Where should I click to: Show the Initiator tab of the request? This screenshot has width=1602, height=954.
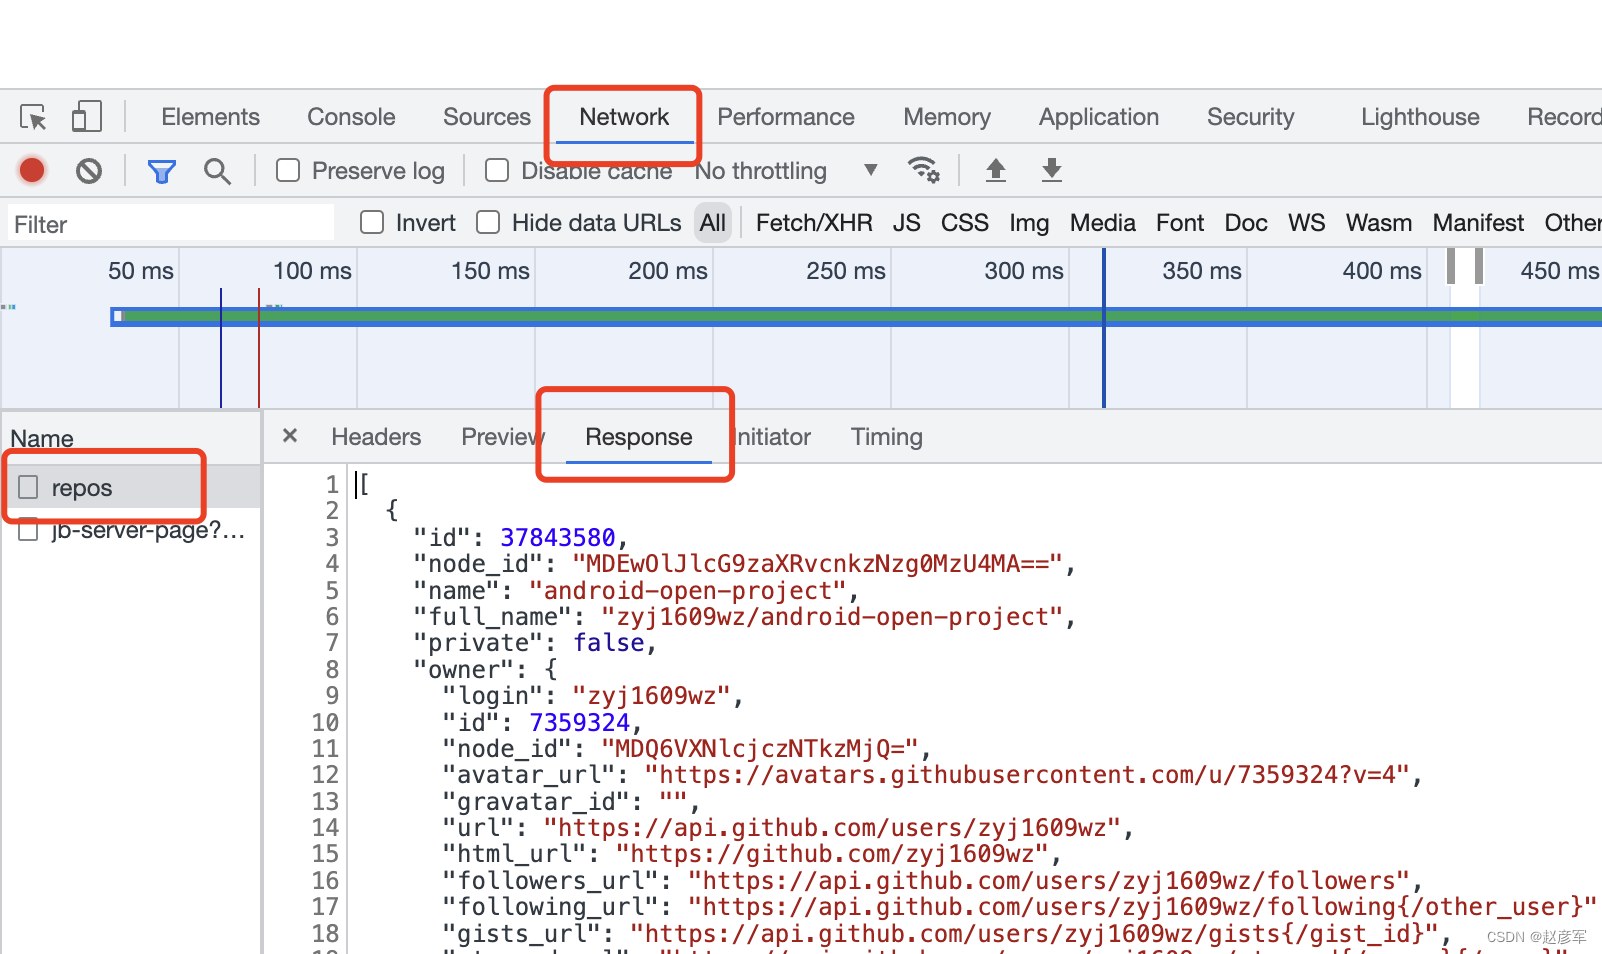coord(771,437)
